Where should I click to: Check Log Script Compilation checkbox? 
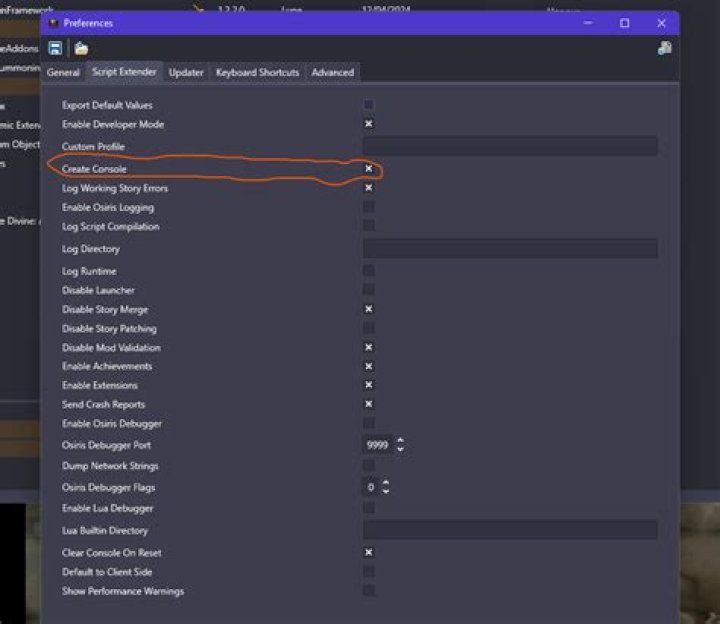pos(369,225)
